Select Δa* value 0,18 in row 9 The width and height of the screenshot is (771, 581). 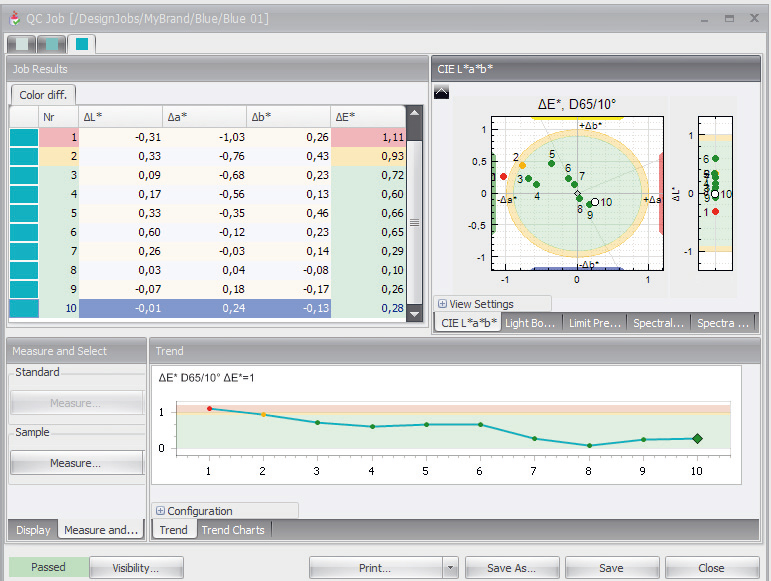click(x=205, y=289)
